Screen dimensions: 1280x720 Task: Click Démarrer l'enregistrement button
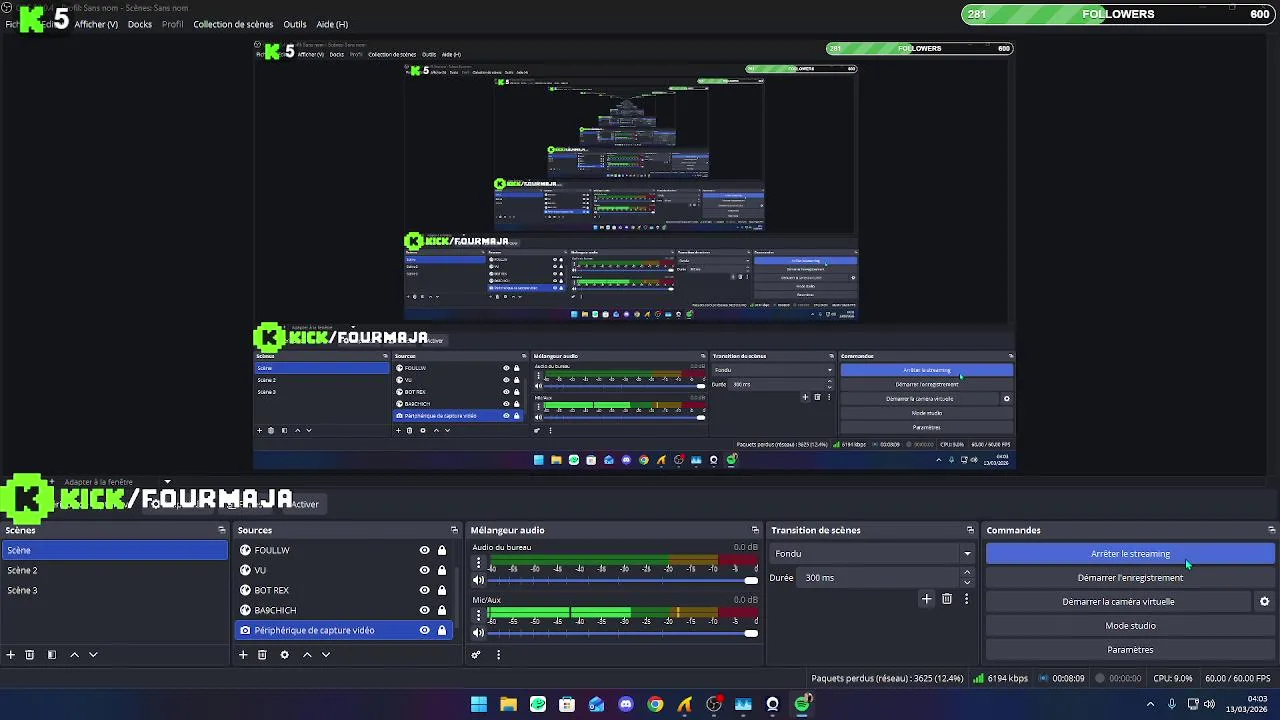coord(1130,578)
